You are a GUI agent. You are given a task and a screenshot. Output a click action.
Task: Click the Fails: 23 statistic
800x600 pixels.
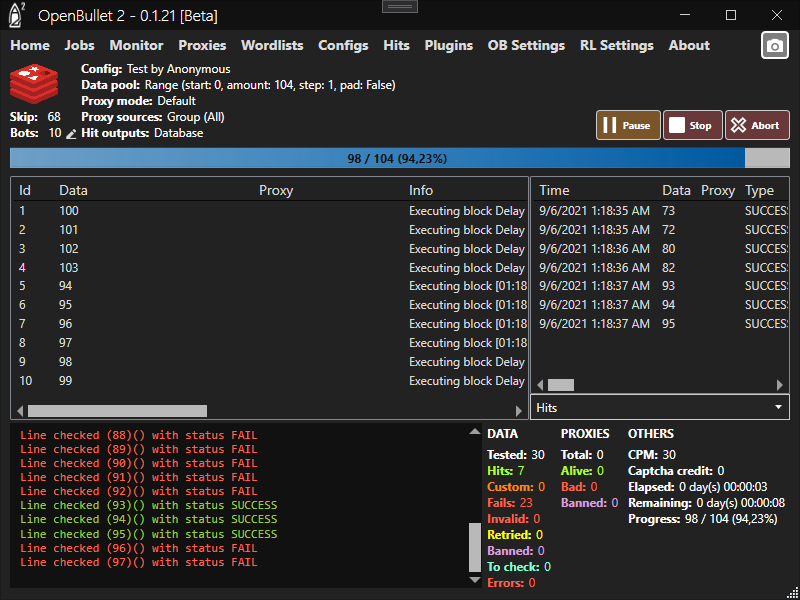pyautogui.click(x=510, y=503)
